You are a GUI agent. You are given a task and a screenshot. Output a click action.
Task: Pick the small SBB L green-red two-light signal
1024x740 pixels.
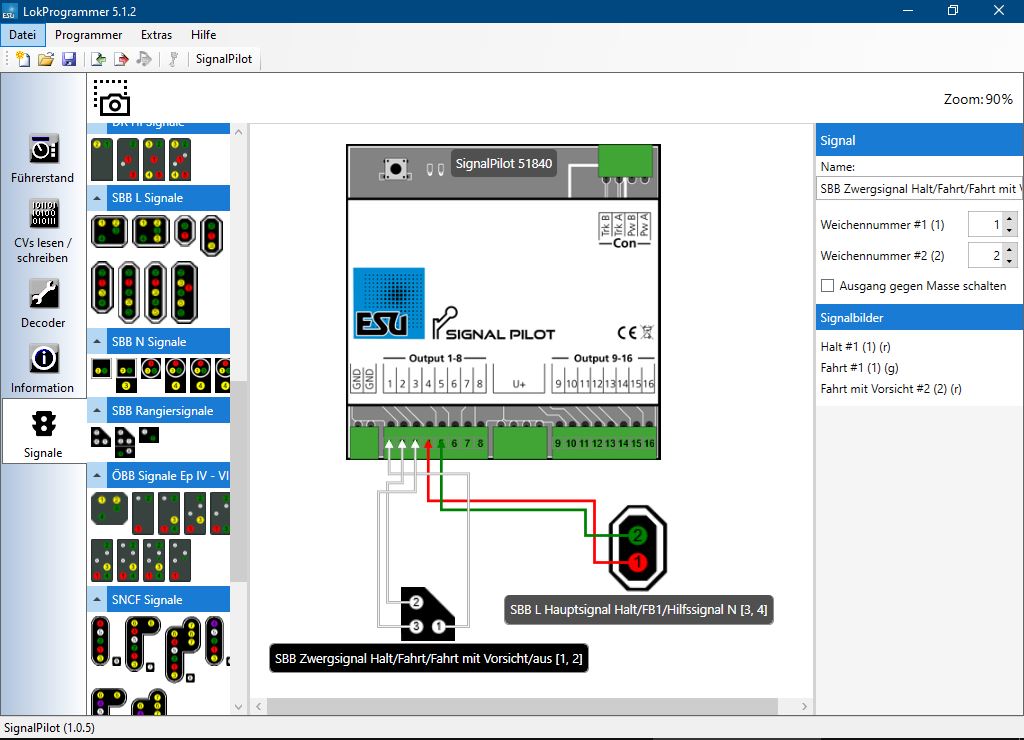pos(185,231)
